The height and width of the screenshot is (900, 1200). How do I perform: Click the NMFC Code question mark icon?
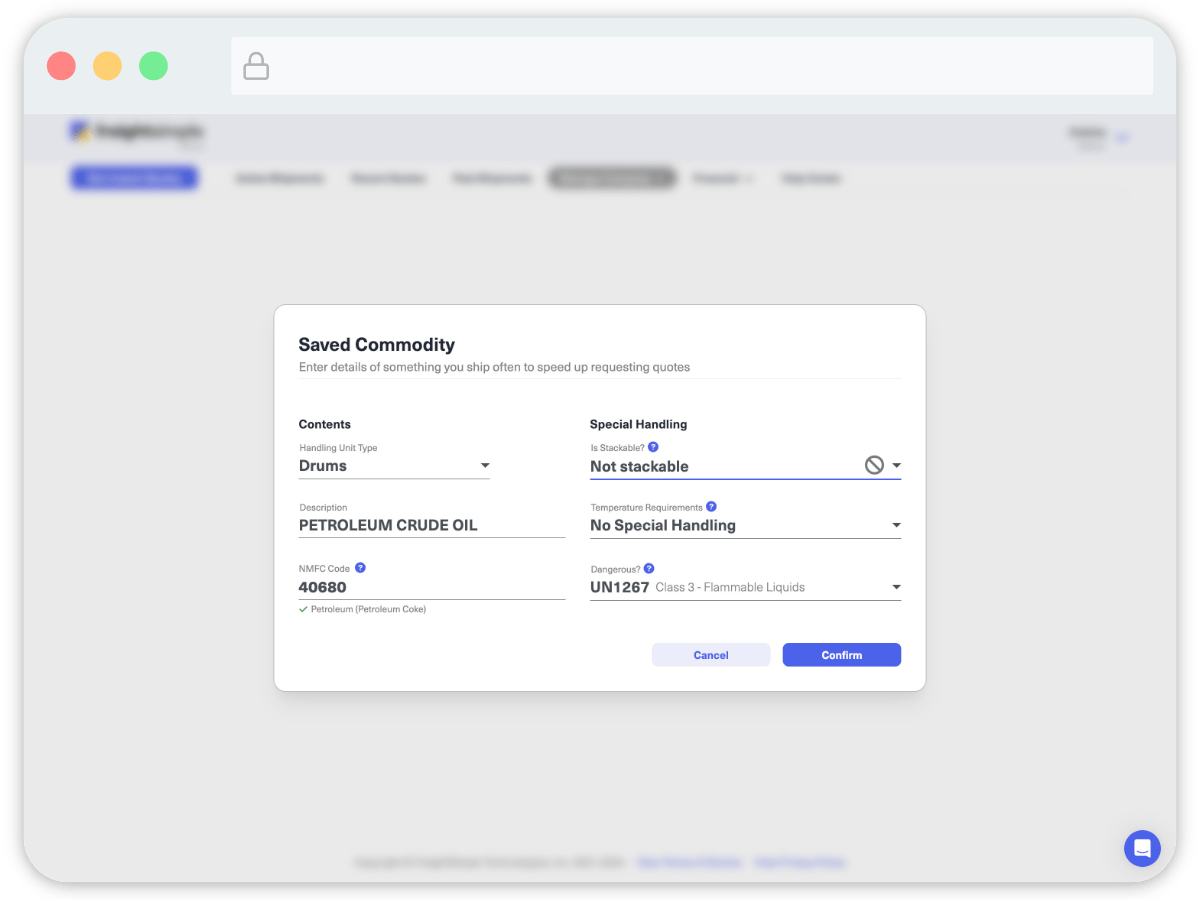pyautogui.click(x=360, y=568)
